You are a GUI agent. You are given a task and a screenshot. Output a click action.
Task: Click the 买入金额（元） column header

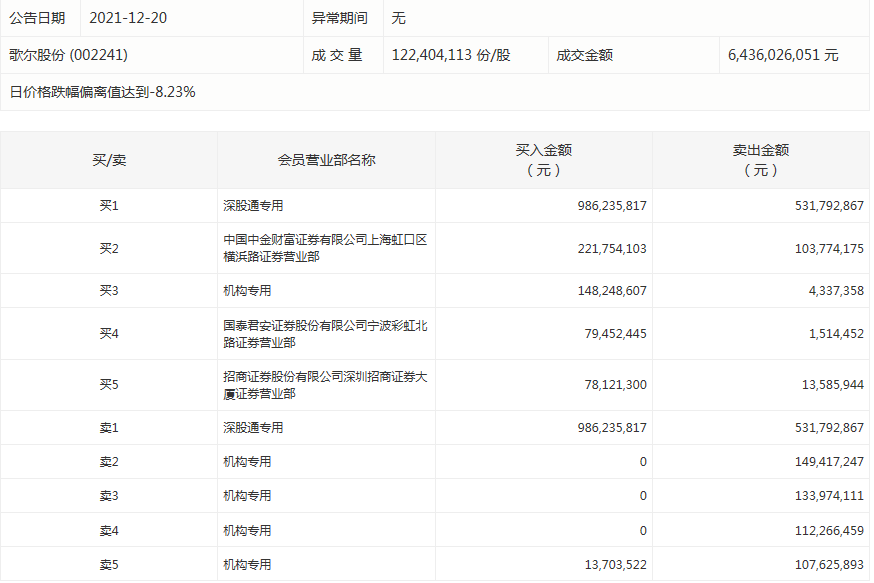[543, 160]
